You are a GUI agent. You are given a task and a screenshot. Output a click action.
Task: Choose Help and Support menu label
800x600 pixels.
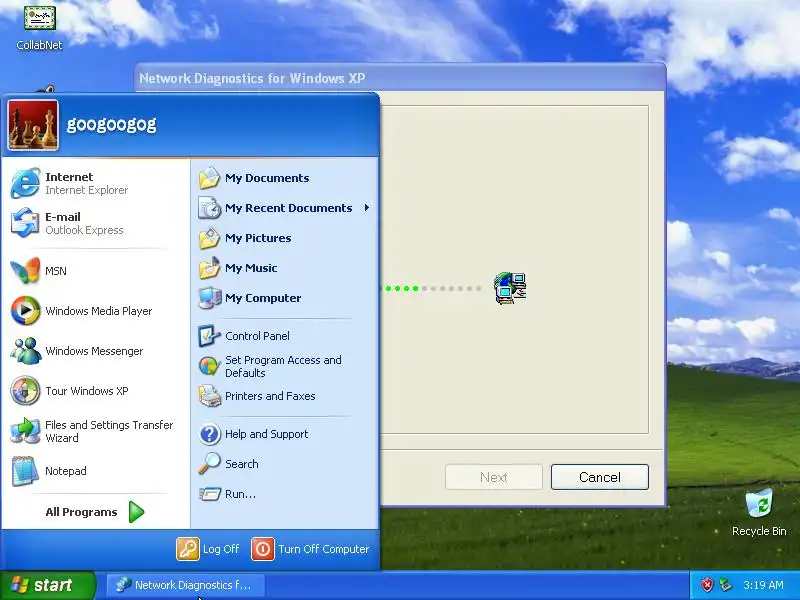pyautogui.click(x=266, y=434)
